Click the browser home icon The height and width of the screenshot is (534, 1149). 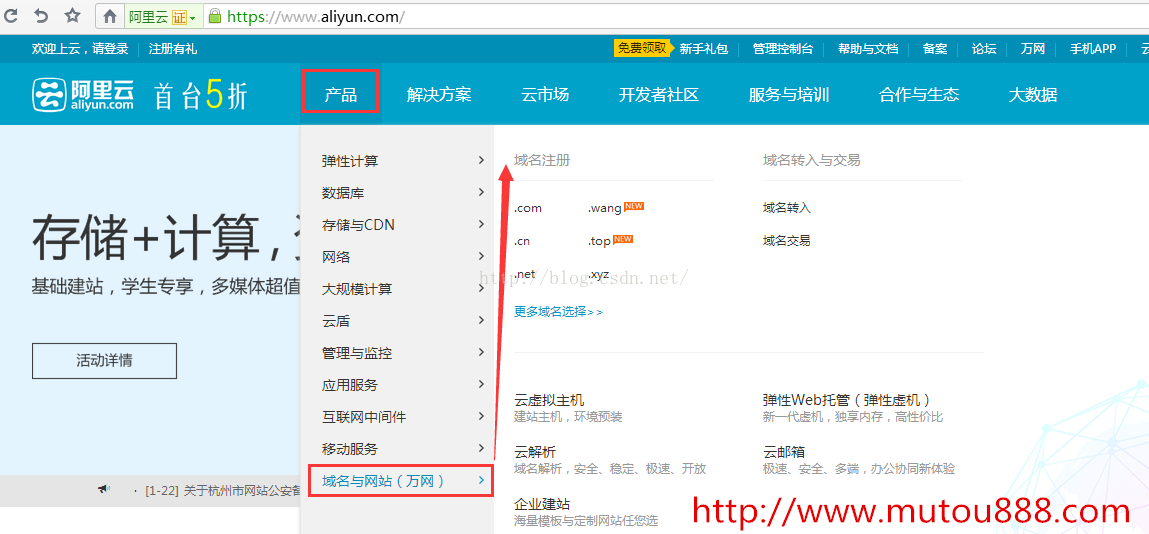109,16
